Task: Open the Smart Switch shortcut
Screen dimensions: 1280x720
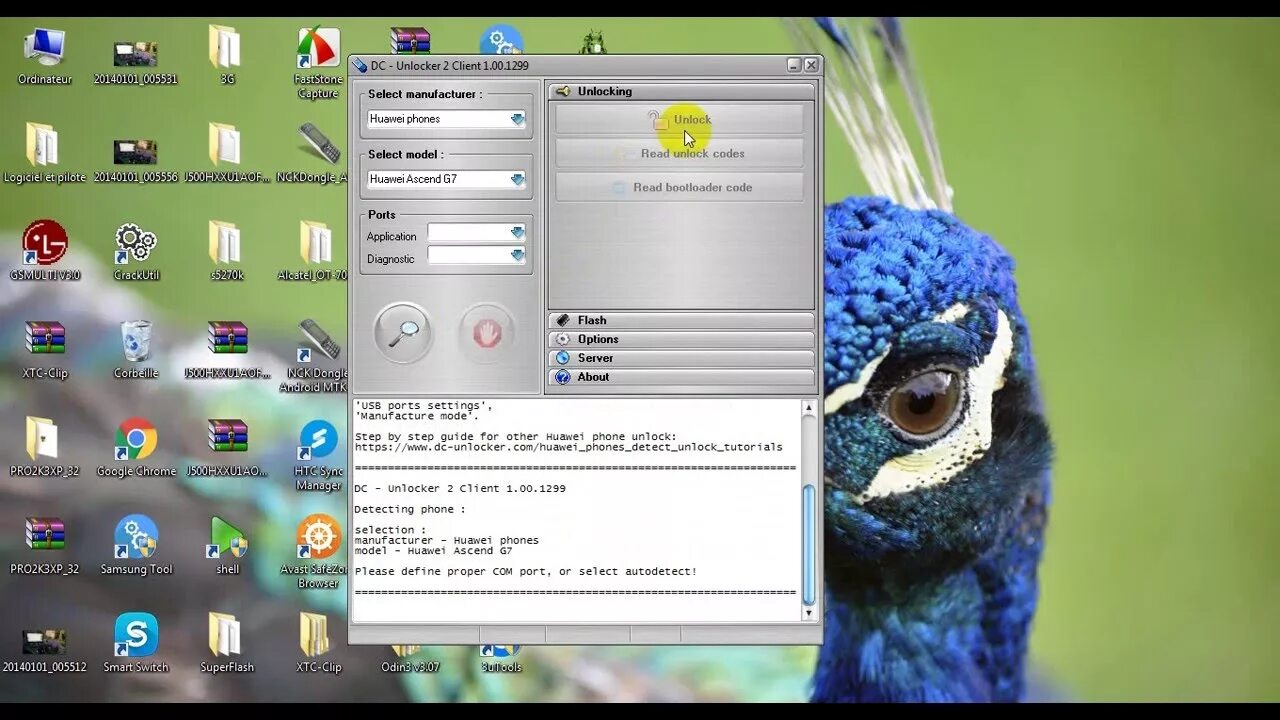Action: coord(135,643)
